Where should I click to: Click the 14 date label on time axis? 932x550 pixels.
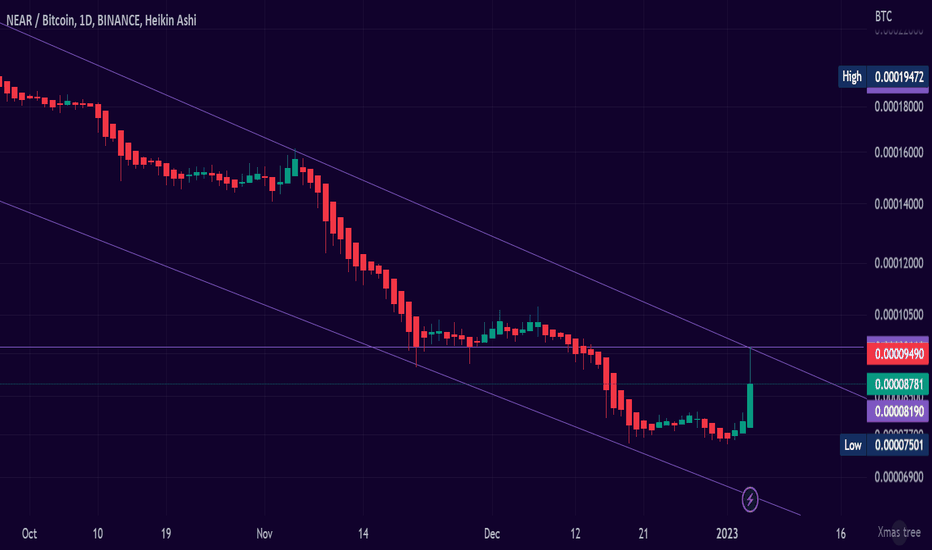coord(363,533)
